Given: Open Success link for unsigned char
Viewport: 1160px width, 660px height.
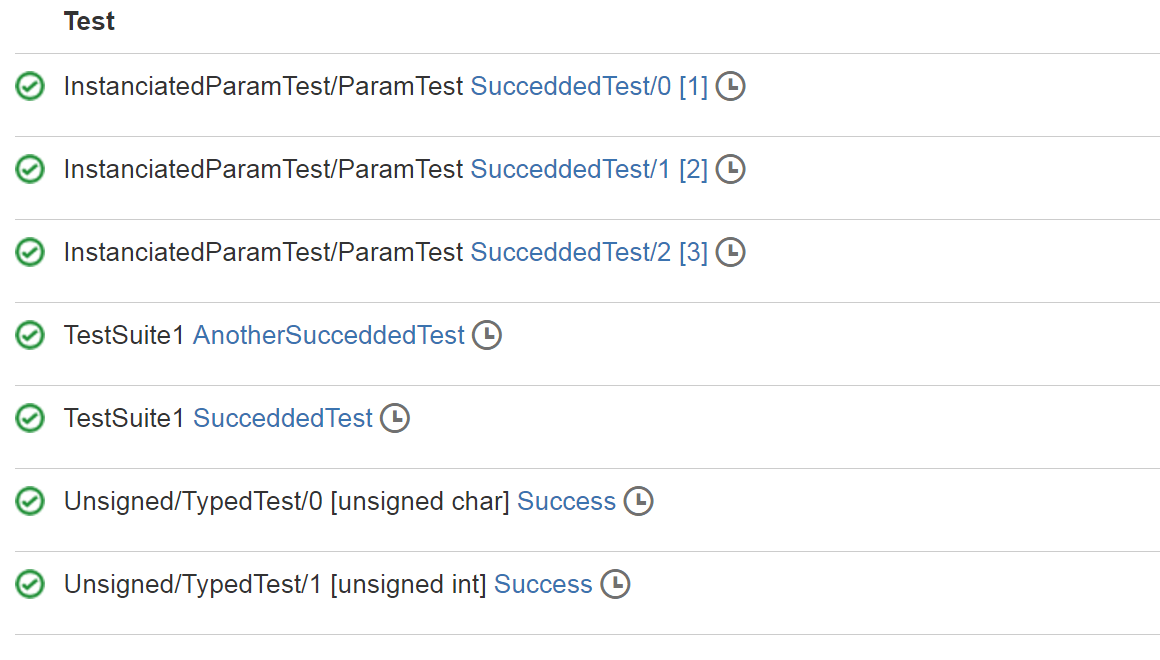Looking at the screenshot, I should click(x=567, y=501).
